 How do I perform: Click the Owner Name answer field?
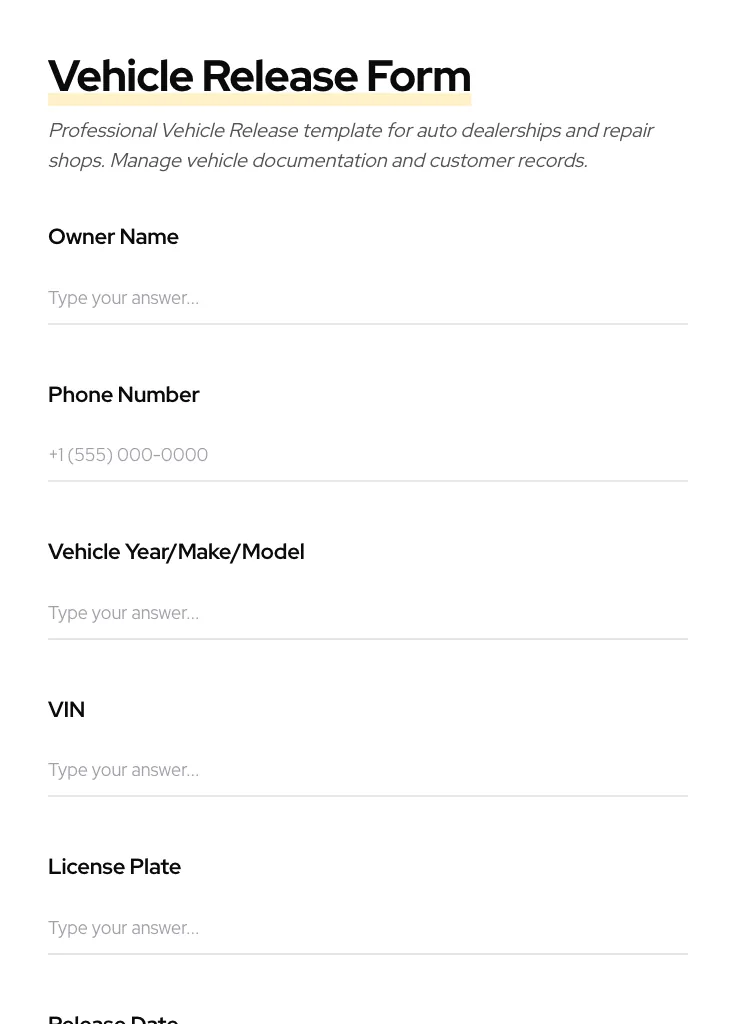point(367,298)
